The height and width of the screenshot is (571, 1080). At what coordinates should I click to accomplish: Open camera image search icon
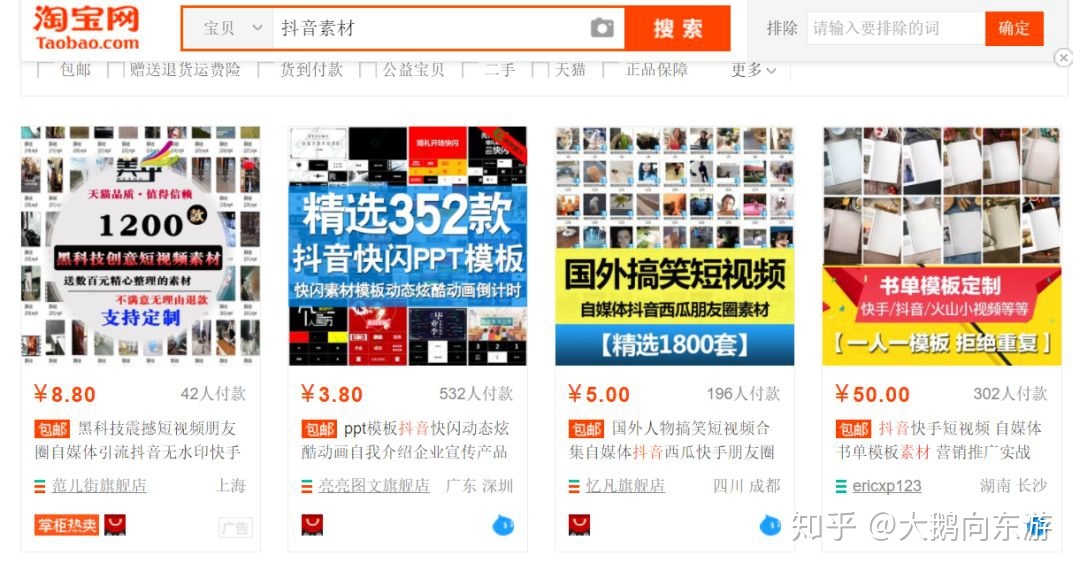[x=601, y=28]
